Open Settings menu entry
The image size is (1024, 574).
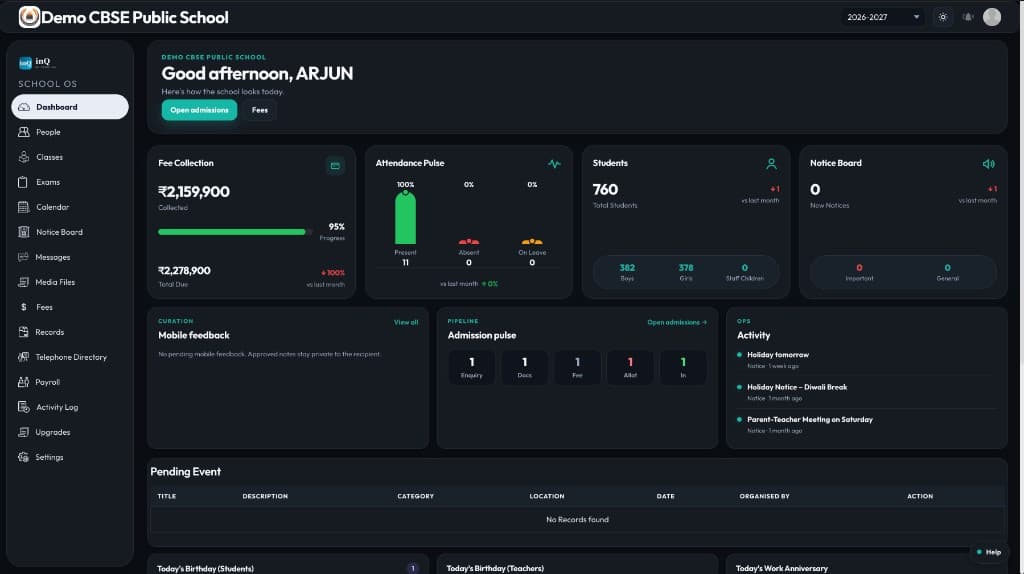click(70, 457)
